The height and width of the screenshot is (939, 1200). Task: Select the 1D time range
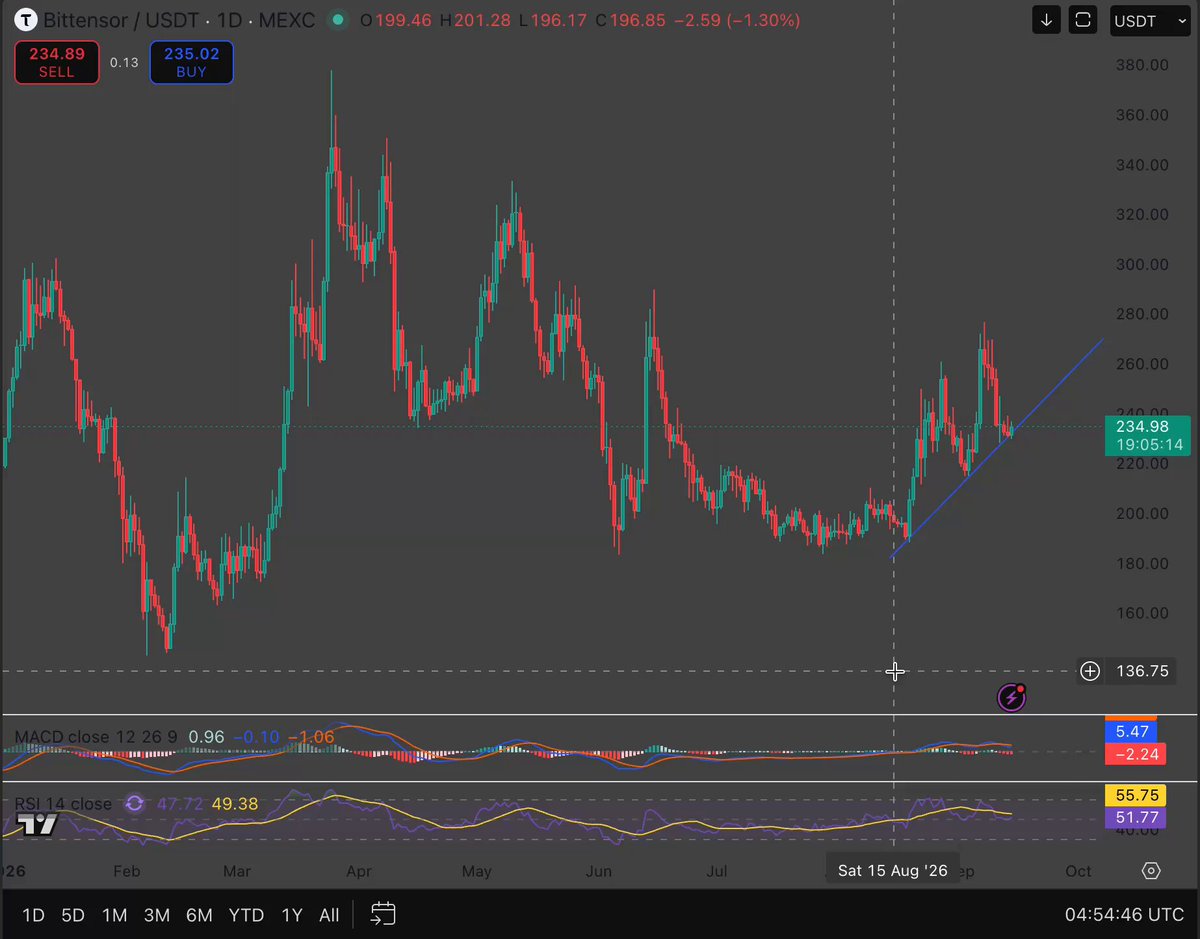[34, 915]
